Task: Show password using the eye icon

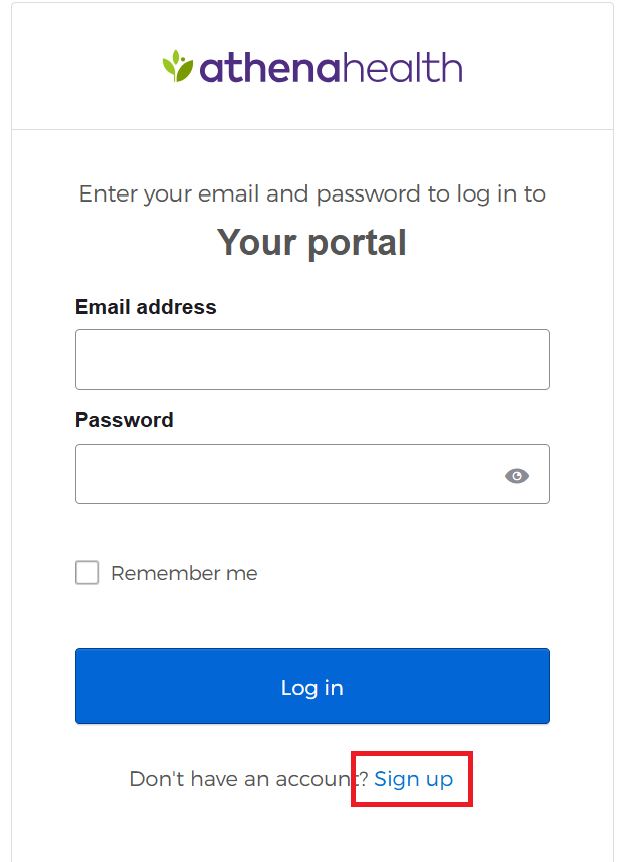Action: tap(516, 475)
